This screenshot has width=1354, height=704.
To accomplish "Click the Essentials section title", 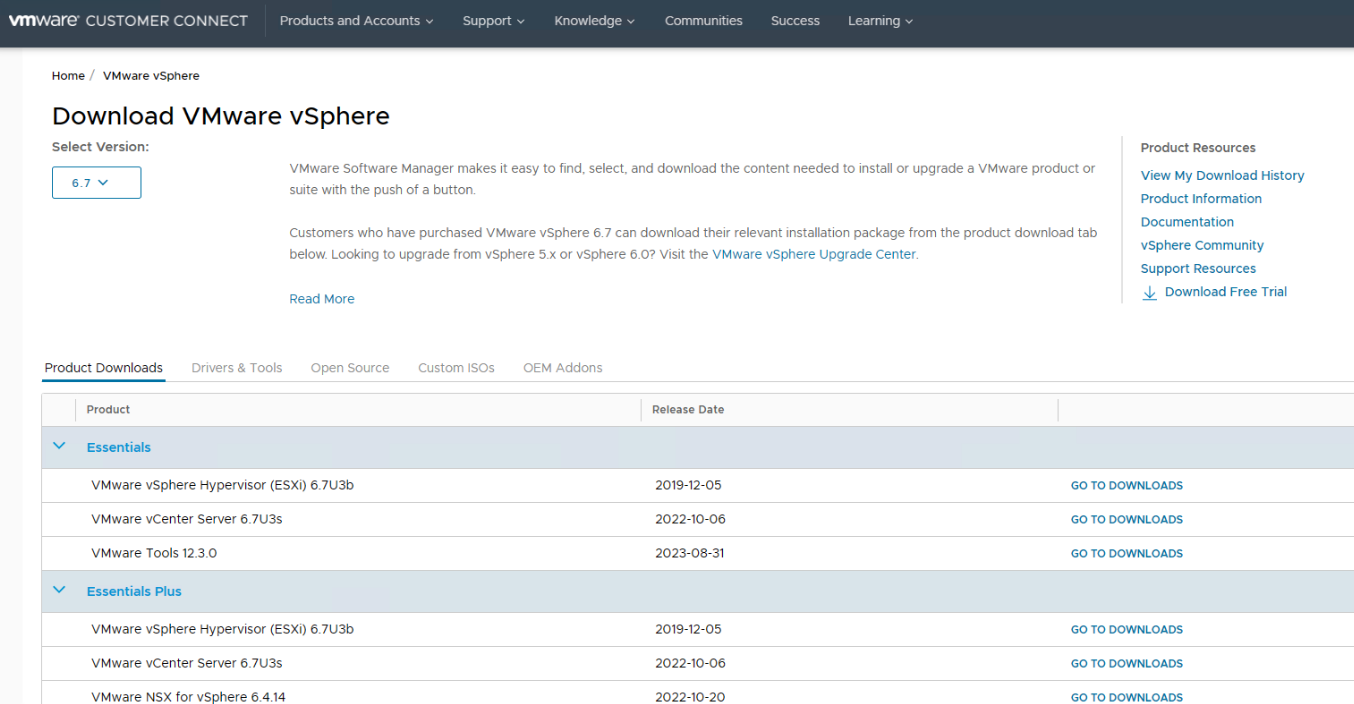I will (x=119, y=447).
